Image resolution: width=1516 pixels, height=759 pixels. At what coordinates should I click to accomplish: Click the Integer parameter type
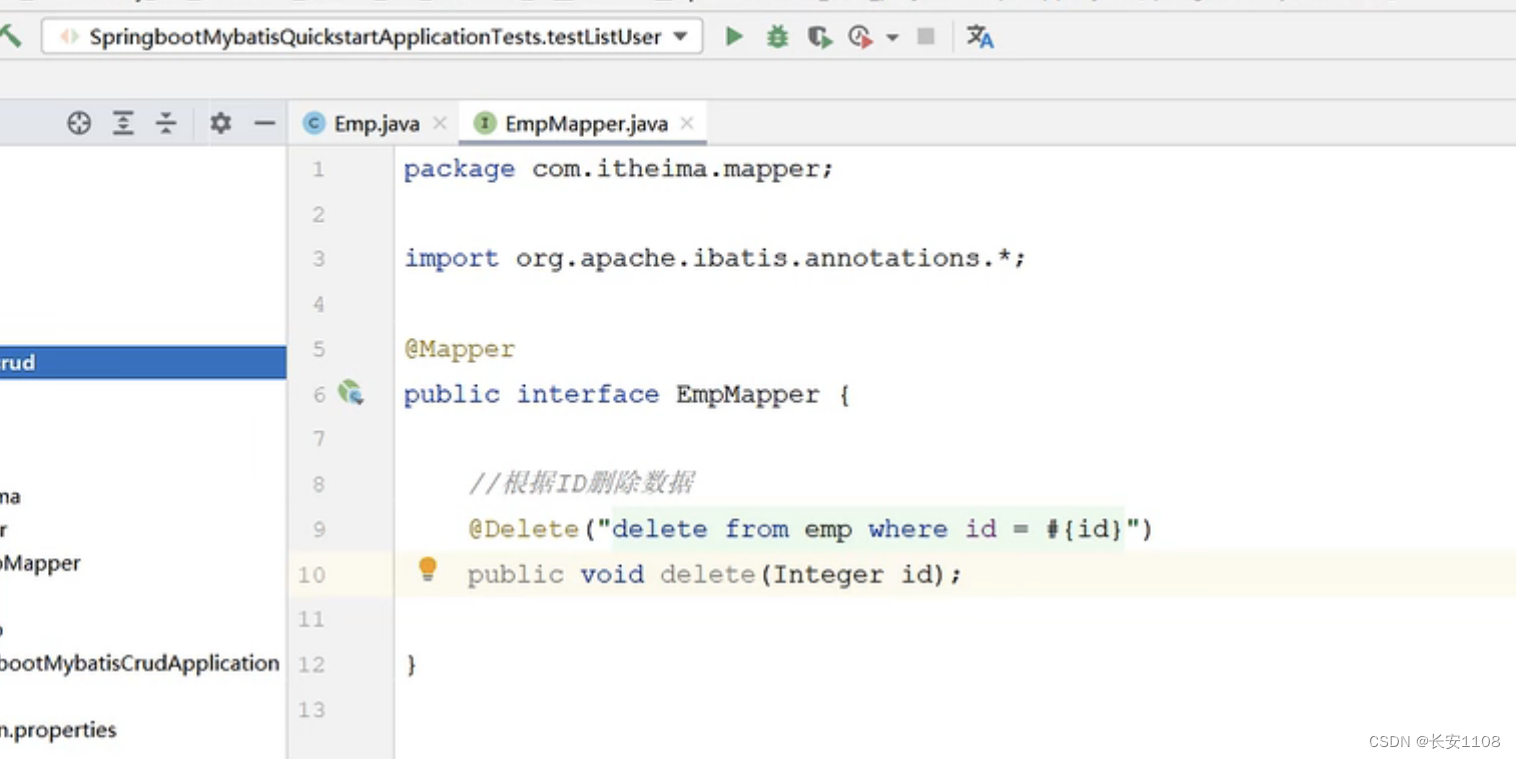829,575
